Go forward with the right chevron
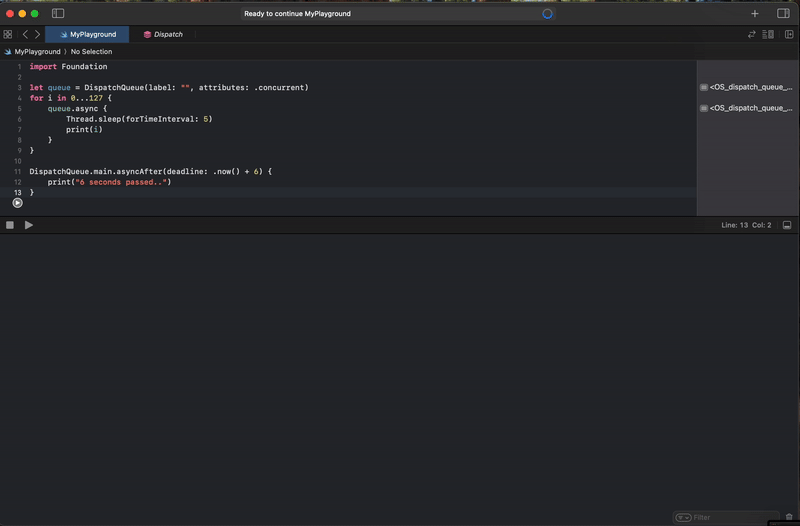Image resolution: width=800 pixels, height=526 pixels. (x=37, y=34)
